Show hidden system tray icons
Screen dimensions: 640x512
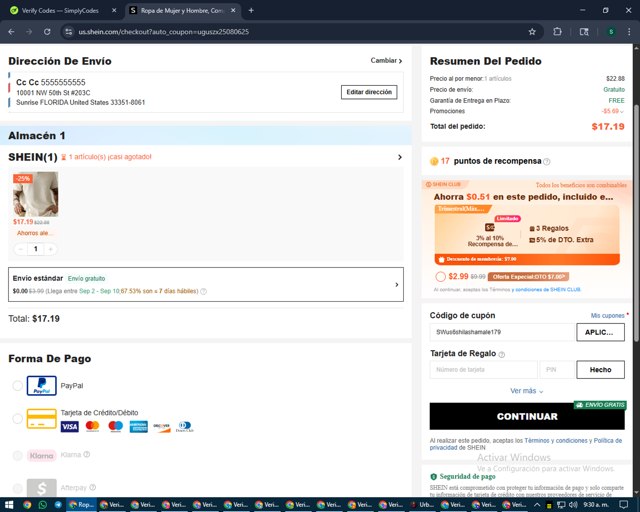coord(537,505)
